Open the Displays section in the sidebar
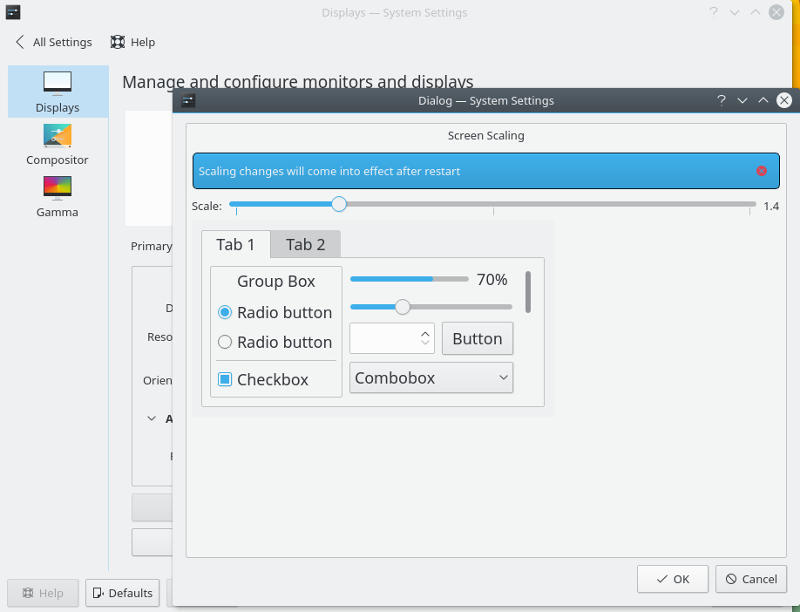This screenshot has height=612, width=800. click(x=57, y=92)
